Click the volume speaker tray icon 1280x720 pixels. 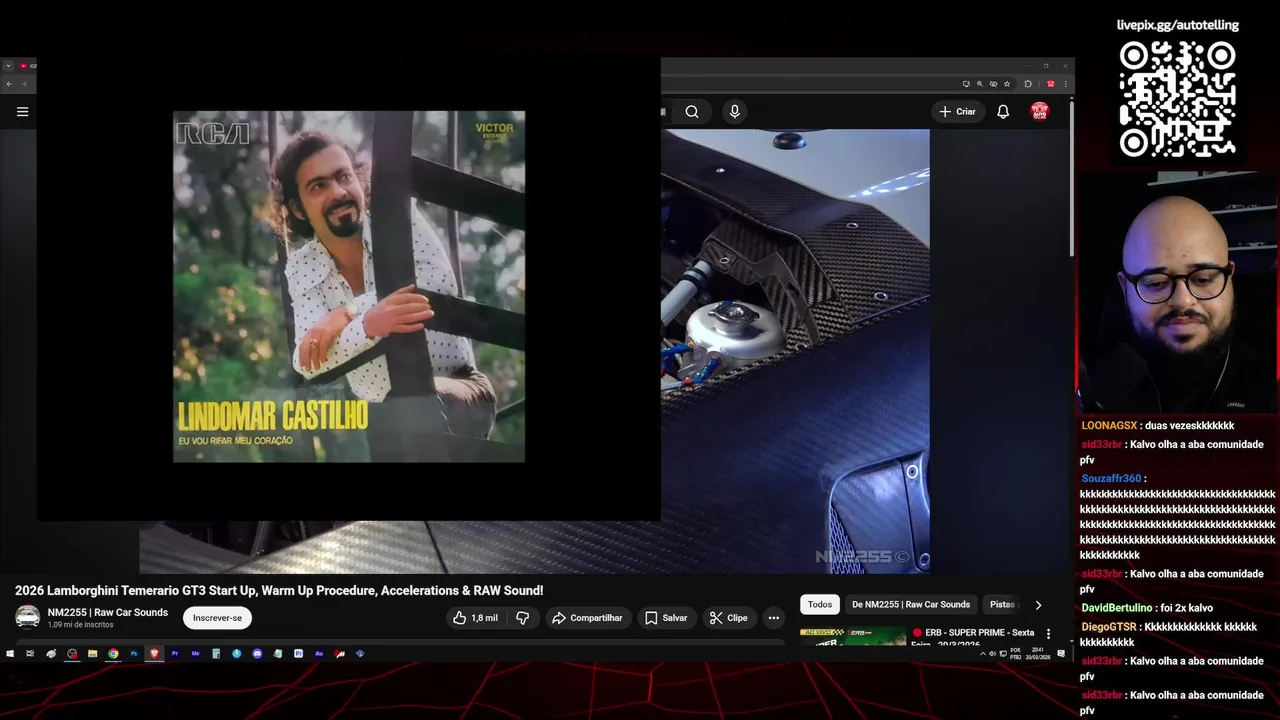(992, 654)
